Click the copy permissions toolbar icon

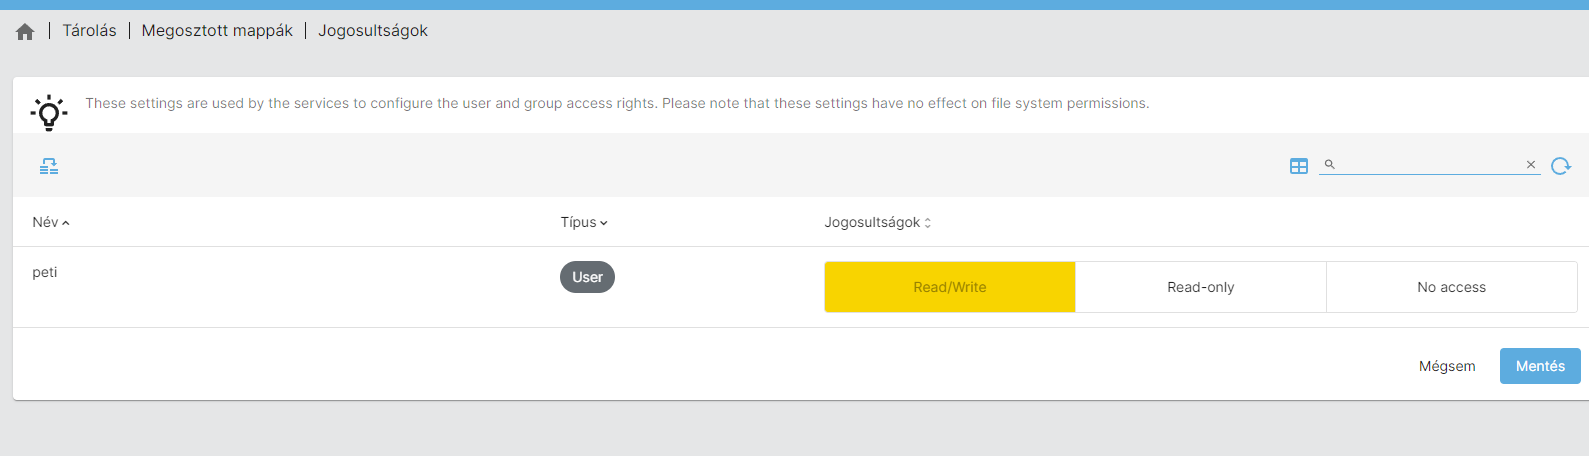coord(49,166)
